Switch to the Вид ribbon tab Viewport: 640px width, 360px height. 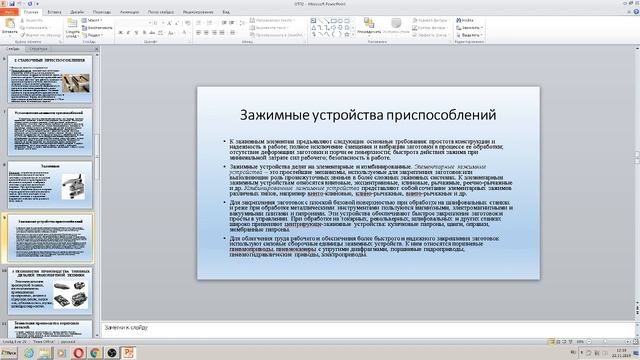226,12
